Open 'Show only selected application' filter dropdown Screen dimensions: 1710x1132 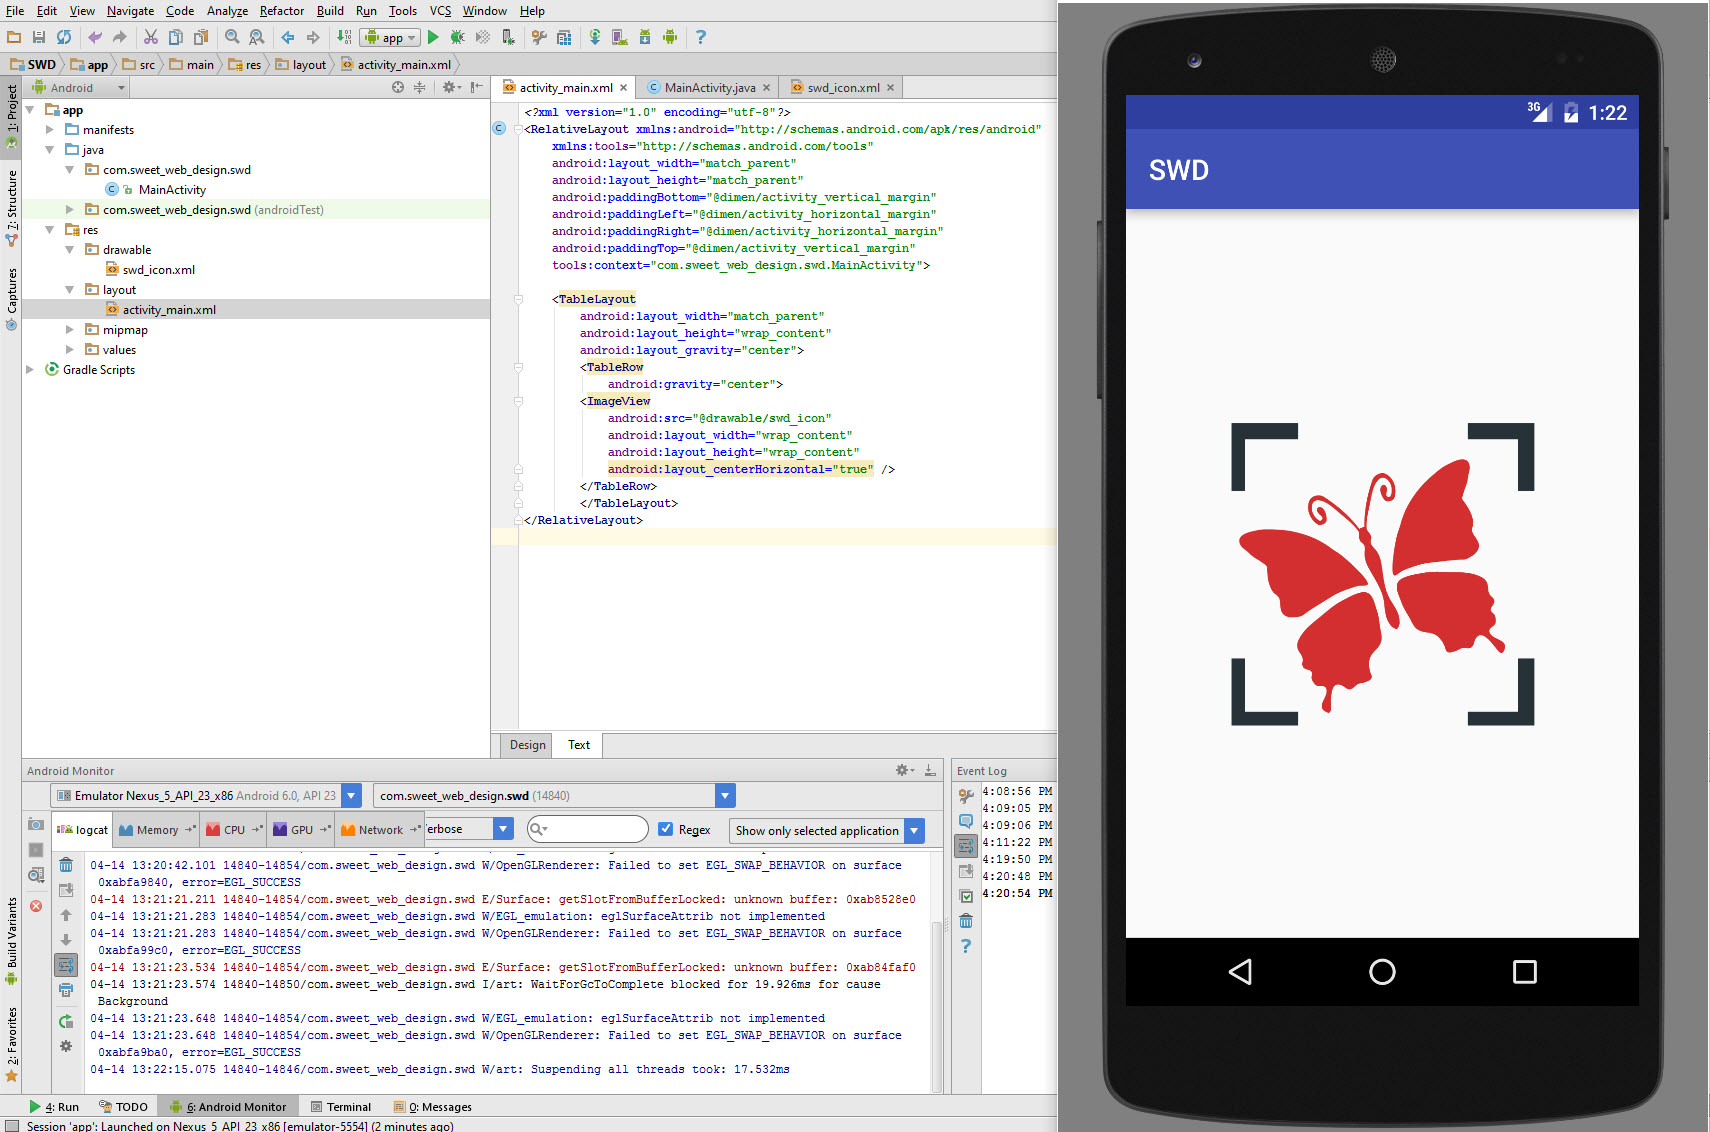pyautogui.click(x=914, y=830)
